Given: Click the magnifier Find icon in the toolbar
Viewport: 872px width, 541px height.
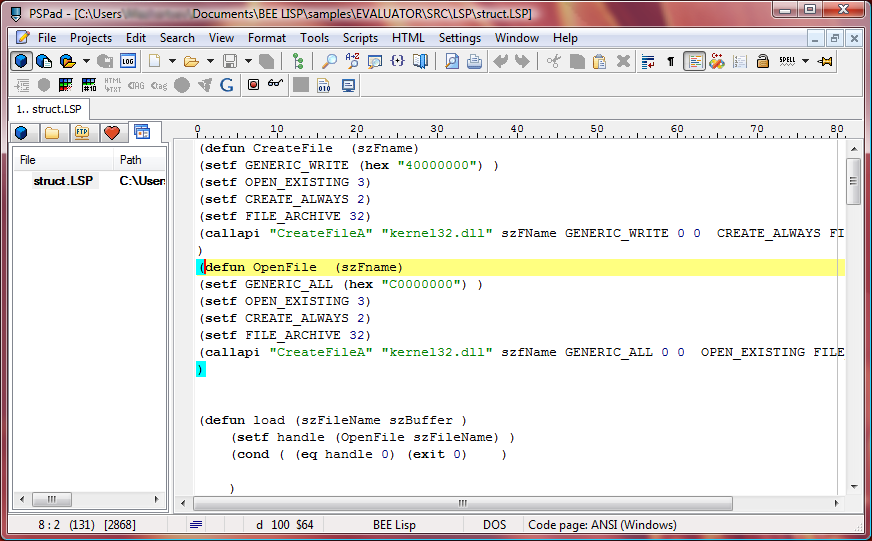Looking at the screenshot, I should point(329,61).
